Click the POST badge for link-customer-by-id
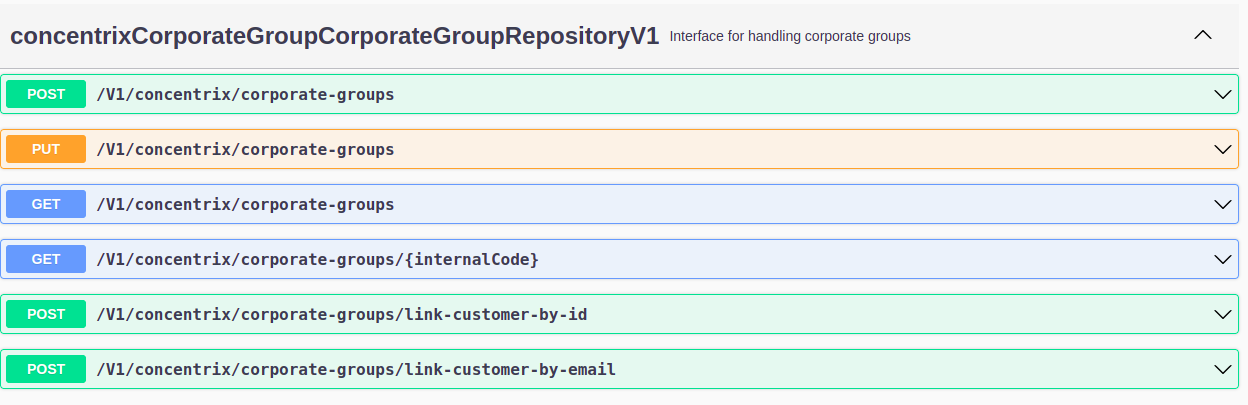The height and width of the screenshot is (405, 1248). point(46,314)
